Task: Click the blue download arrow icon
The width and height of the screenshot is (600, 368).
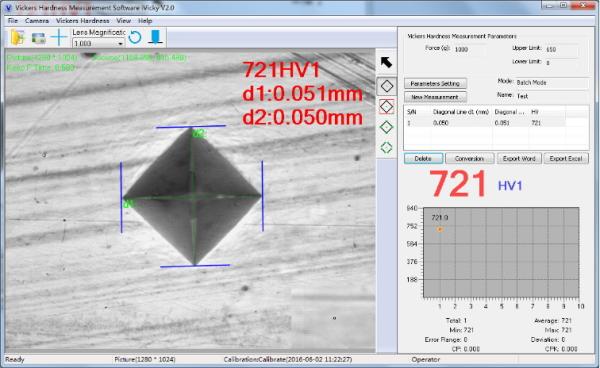Action: coord(155,37)
